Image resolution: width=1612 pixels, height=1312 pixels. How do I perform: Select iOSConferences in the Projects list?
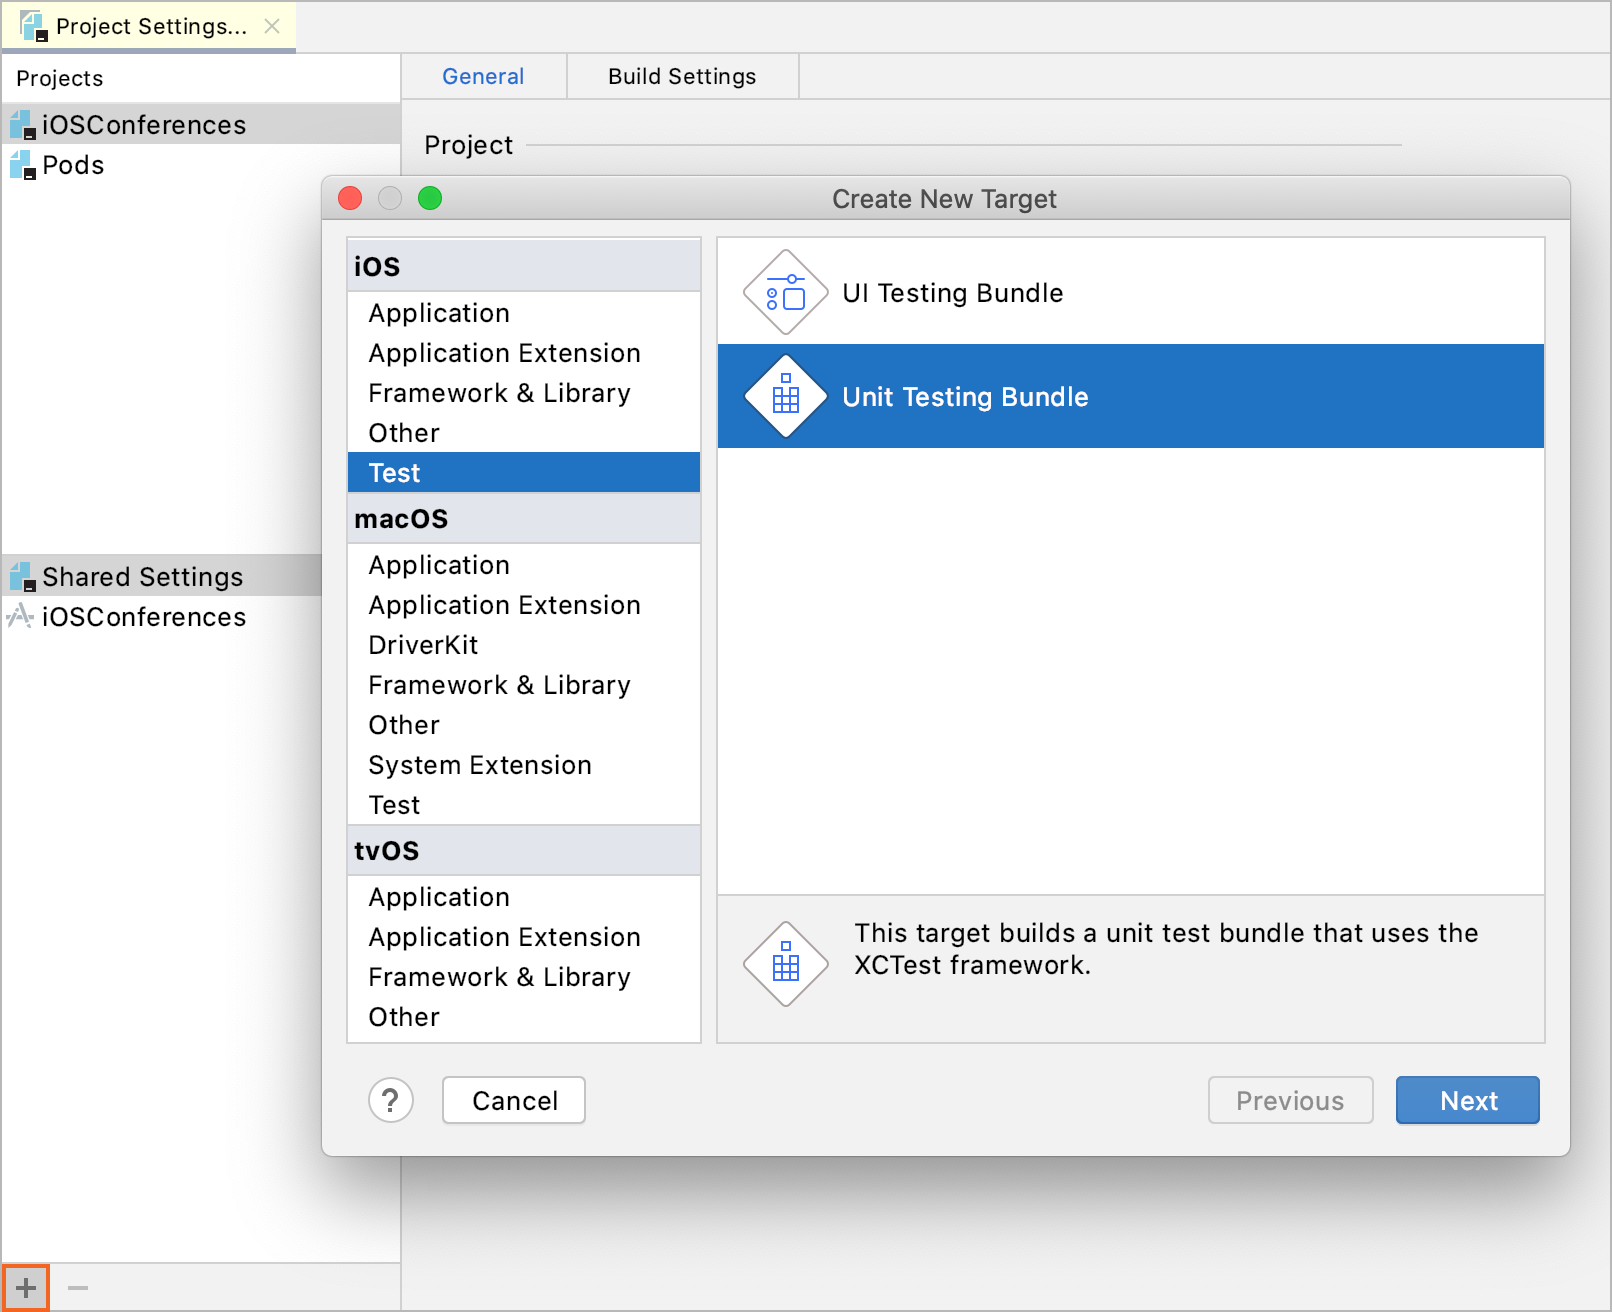(201, 125)
